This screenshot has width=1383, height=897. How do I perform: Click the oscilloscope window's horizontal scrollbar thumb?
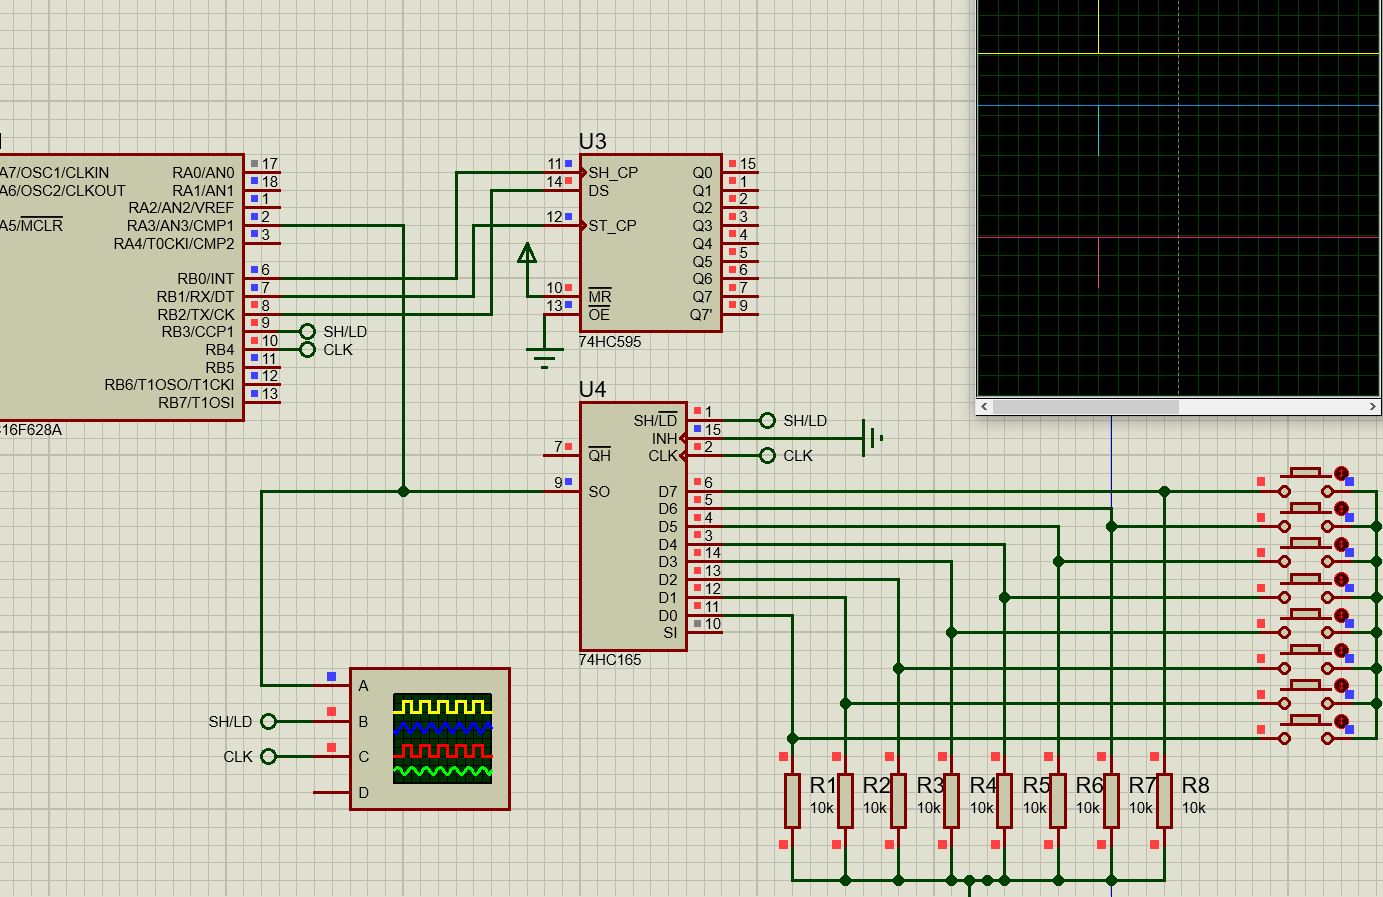tap(1086, 407)
